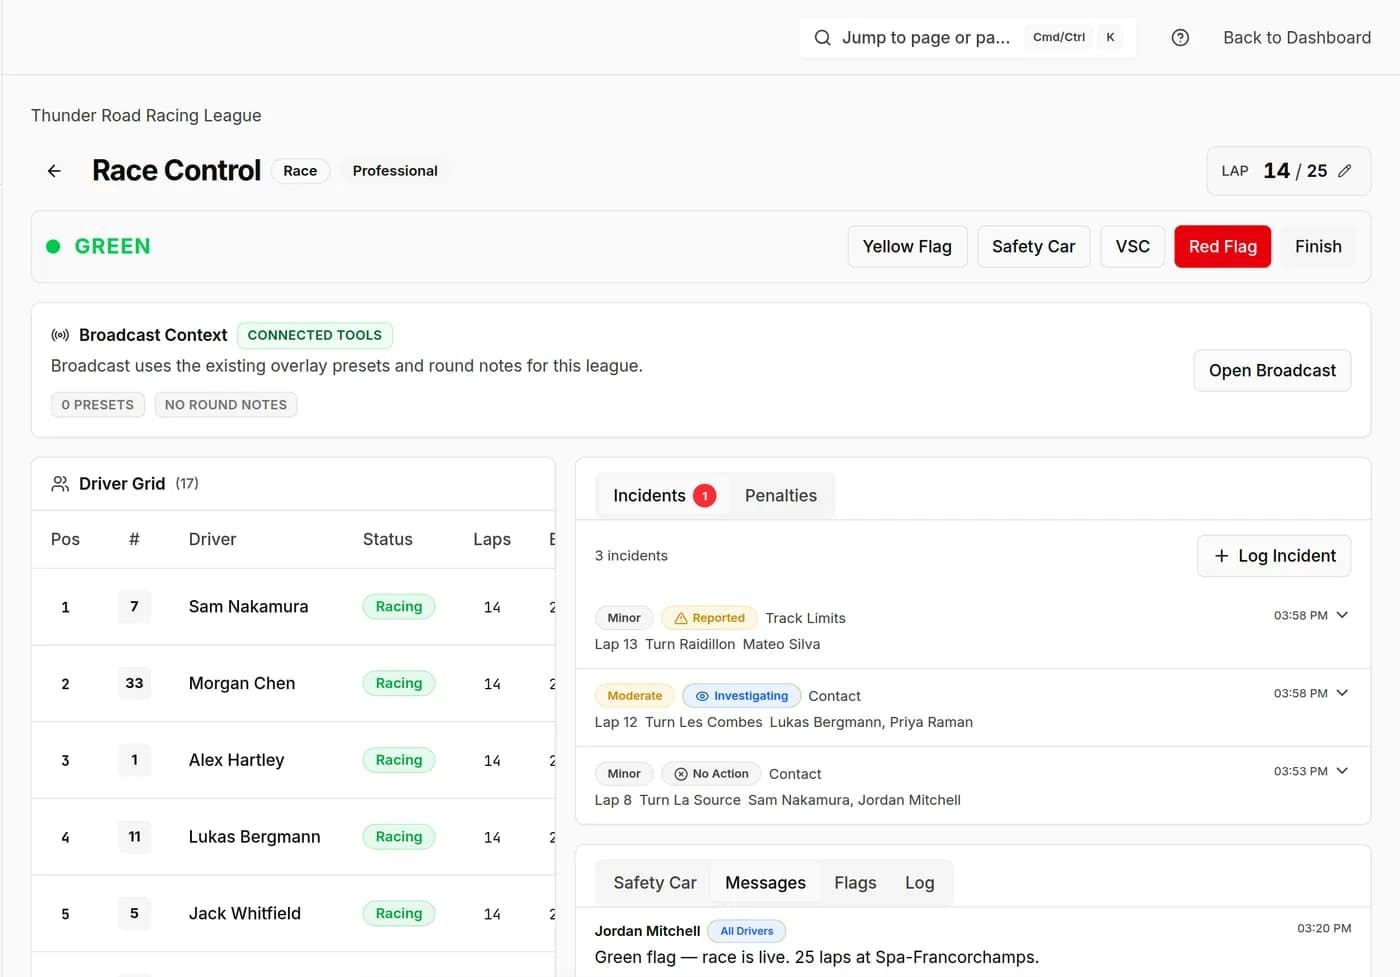Go back using the left arrow icon
Viewport: 1400px width, 977px height.
pyautogui.click(x=54, y=171)
